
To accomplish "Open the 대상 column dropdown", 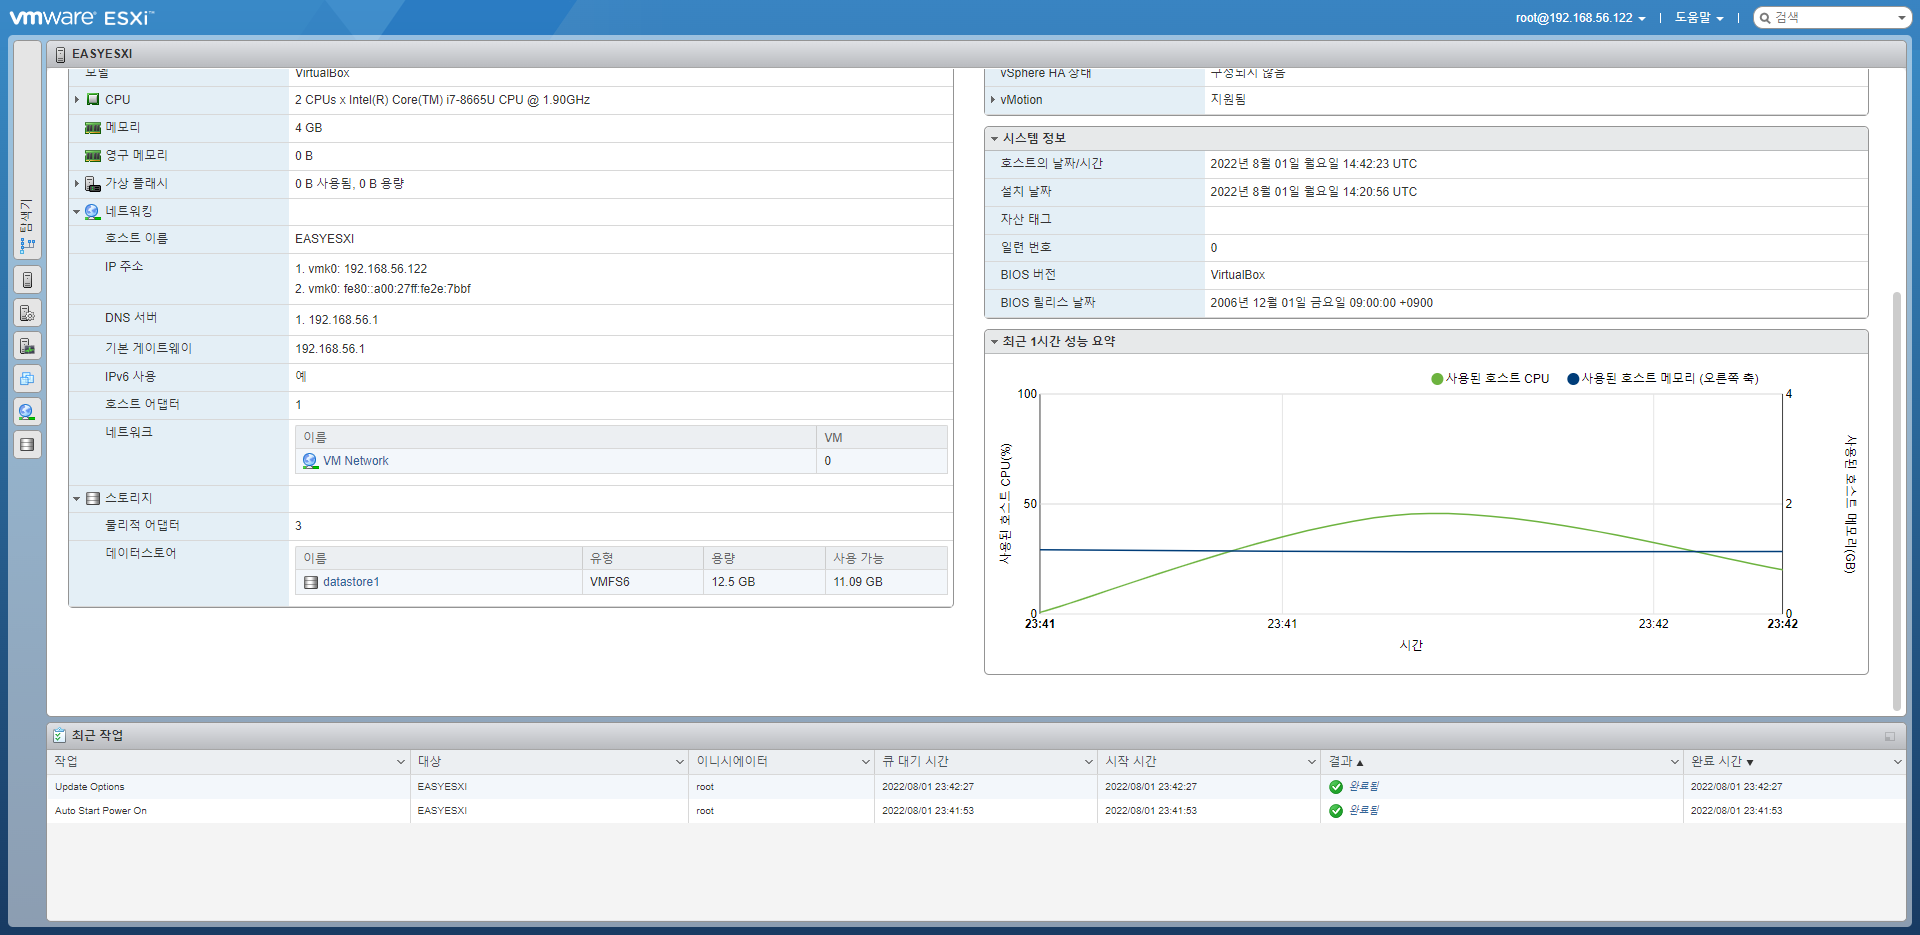I will [679, 762].
